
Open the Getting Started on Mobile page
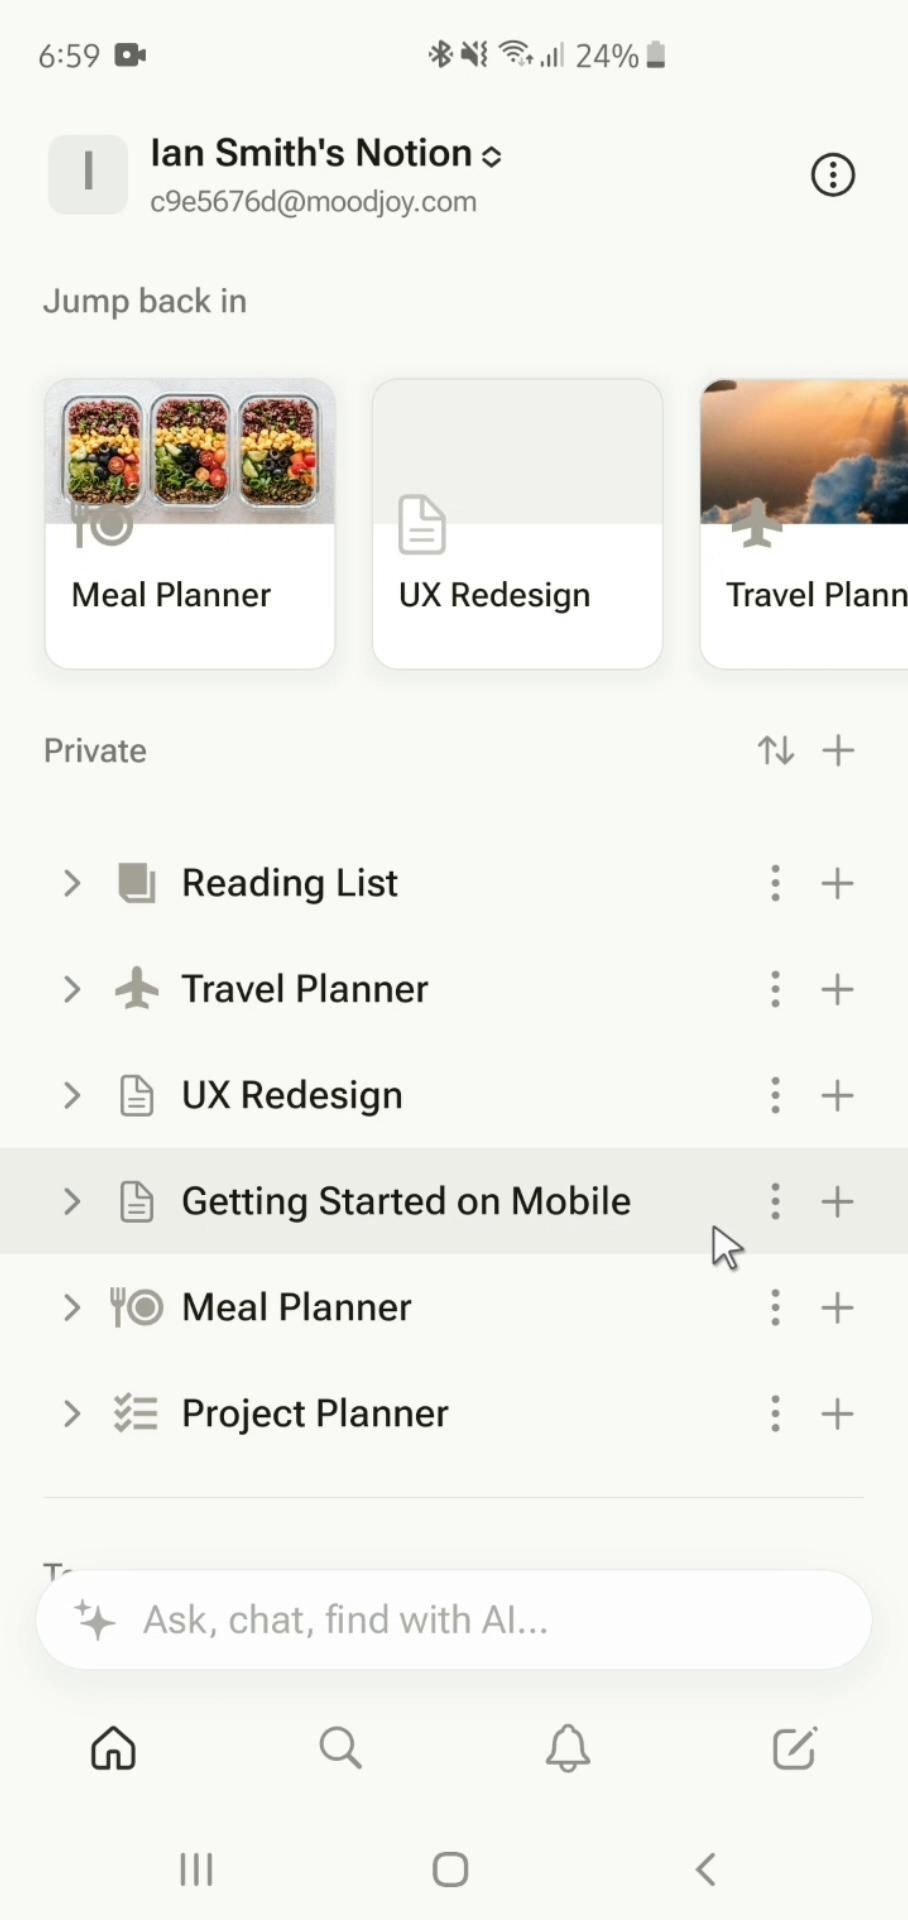[406, 1201]
